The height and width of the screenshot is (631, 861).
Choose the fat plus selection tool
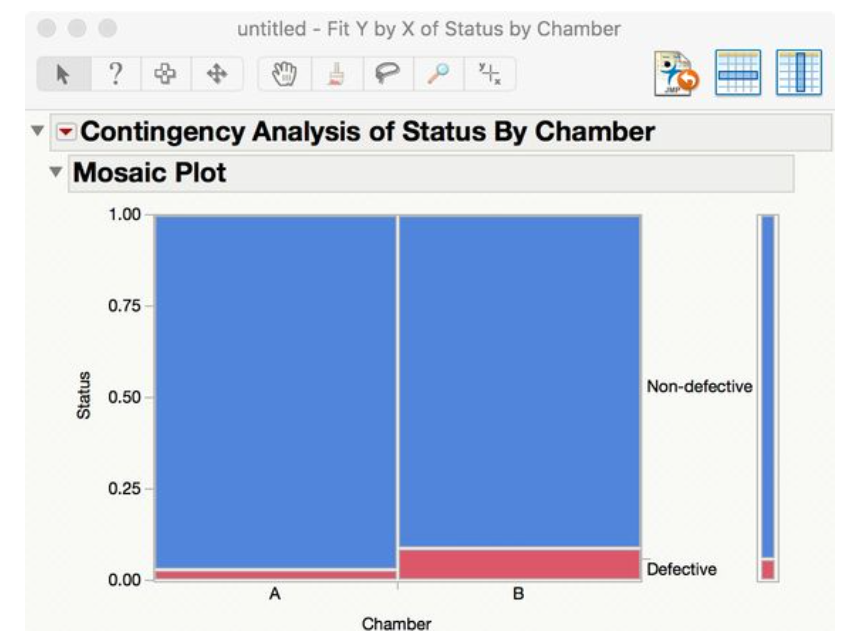(165, 73)
